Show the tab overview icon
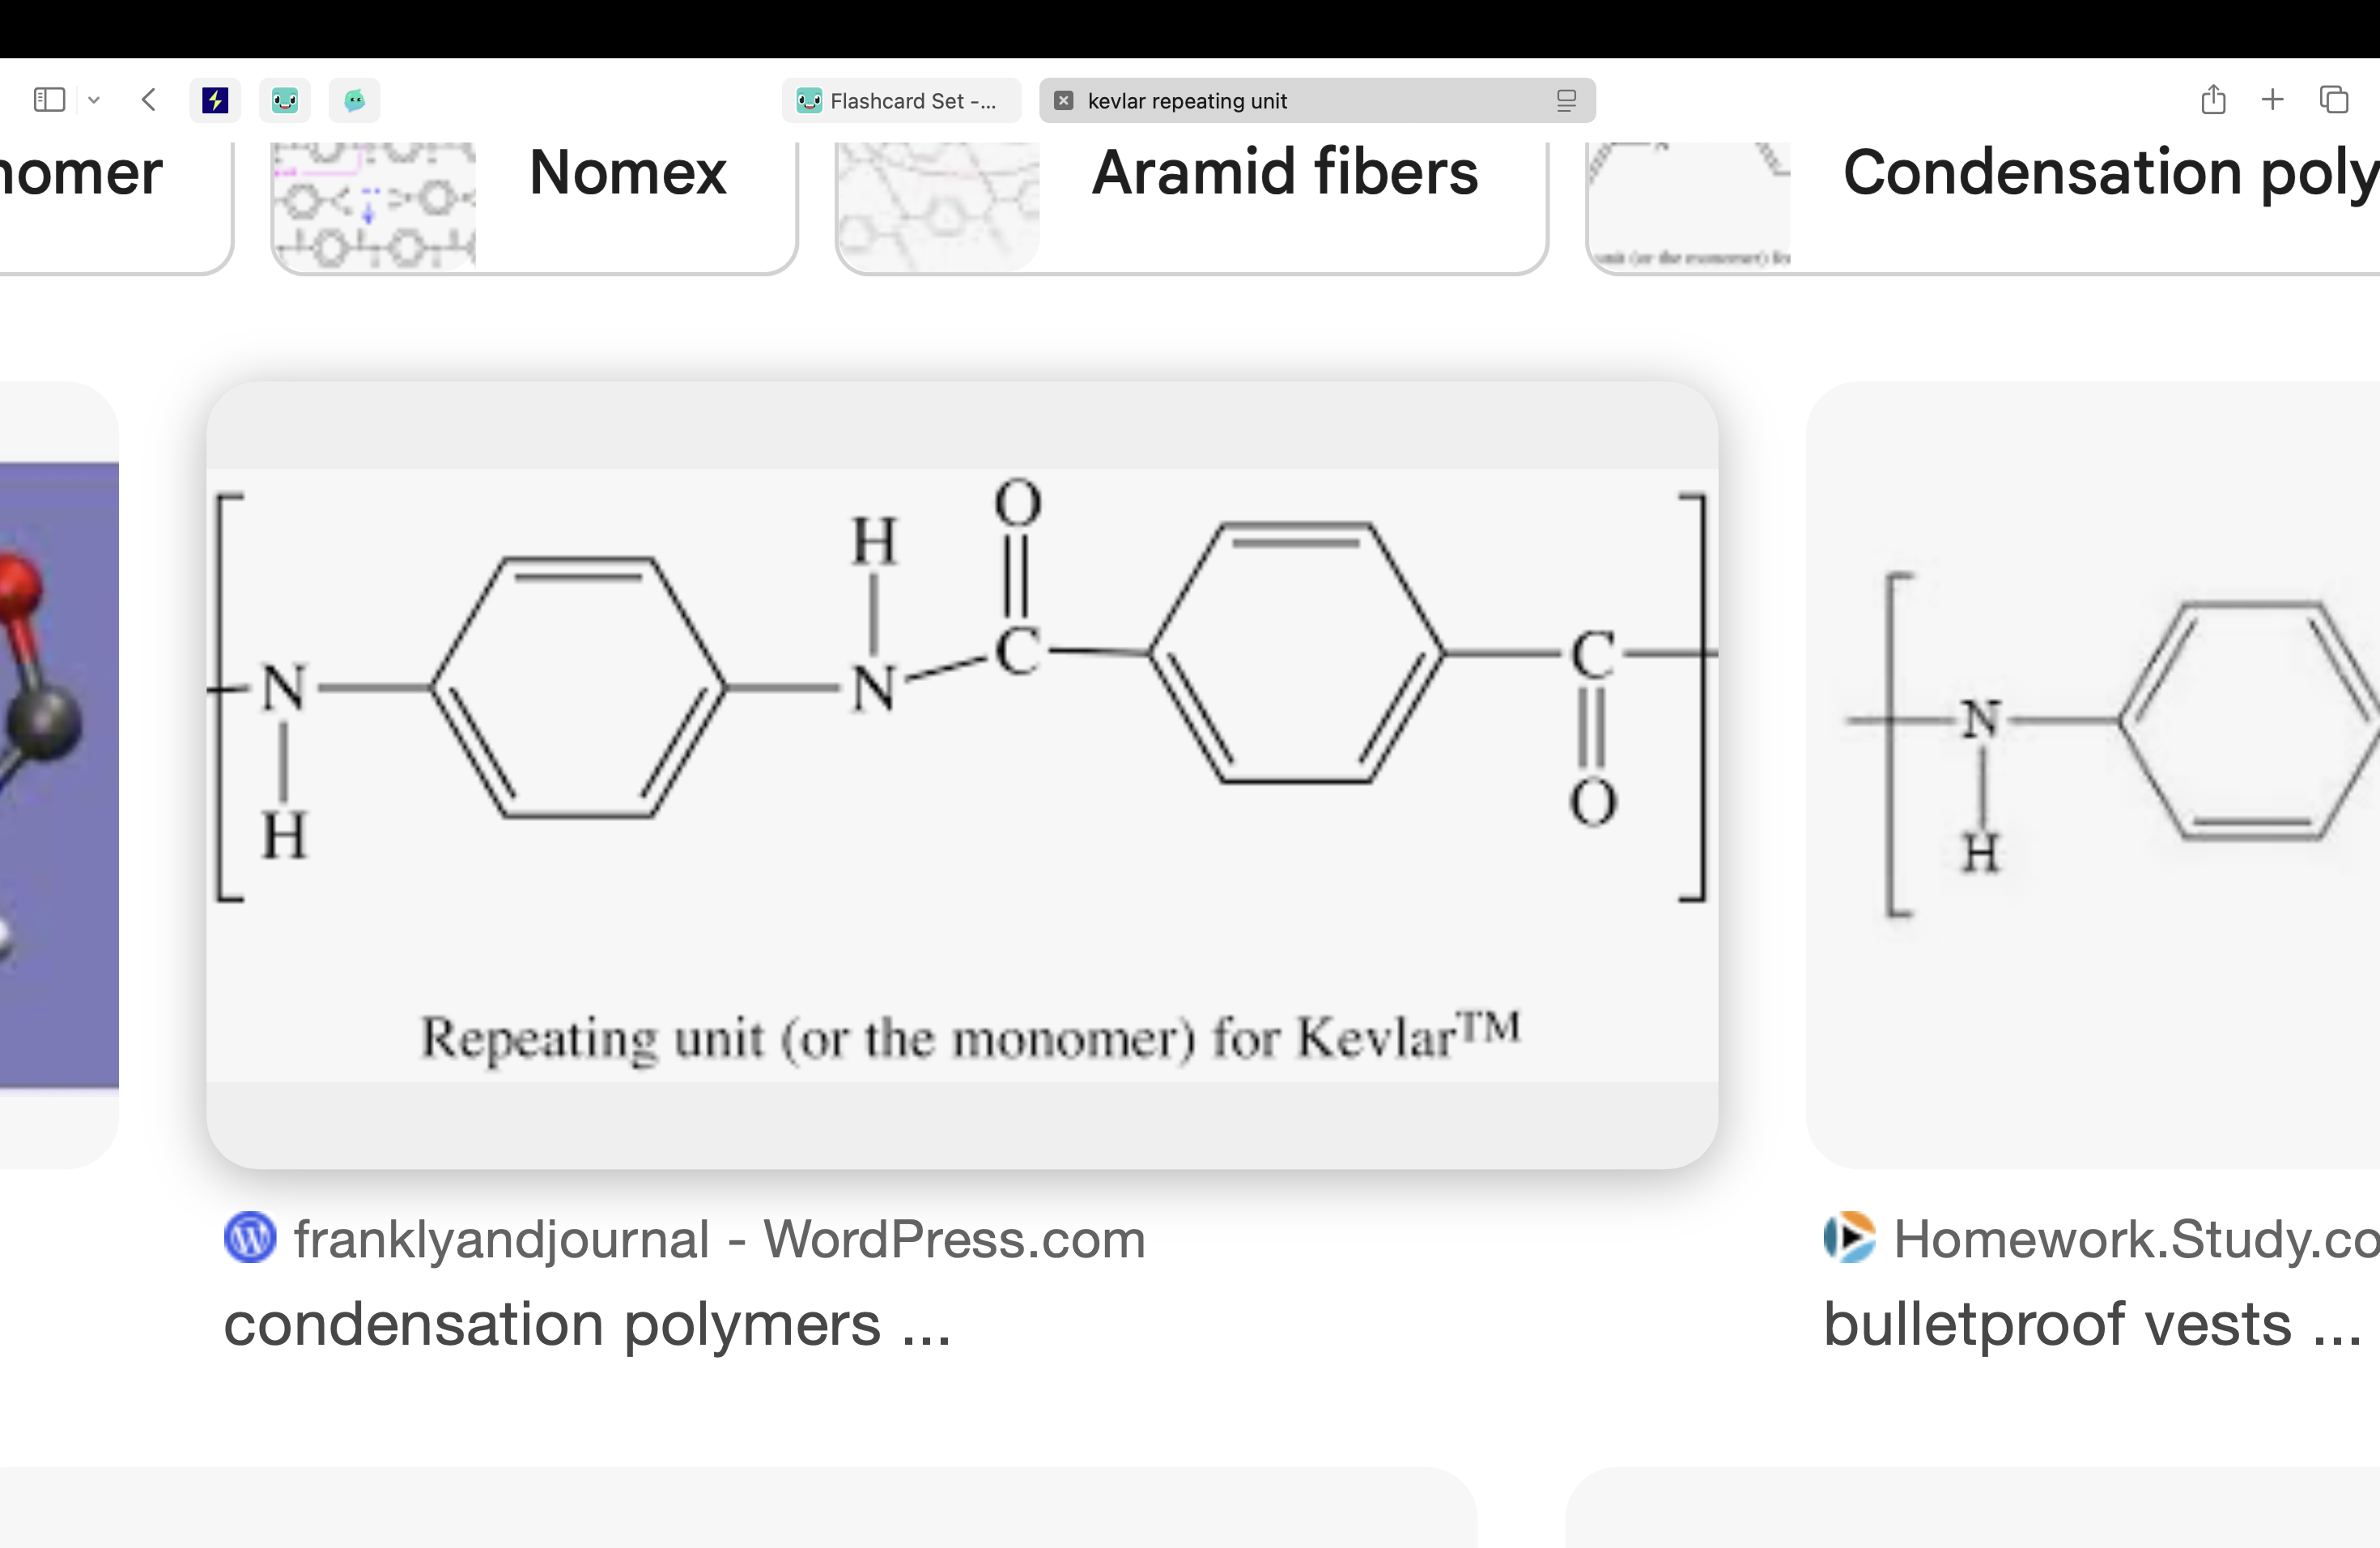2380x1548 pixels. pos(2334,100)
